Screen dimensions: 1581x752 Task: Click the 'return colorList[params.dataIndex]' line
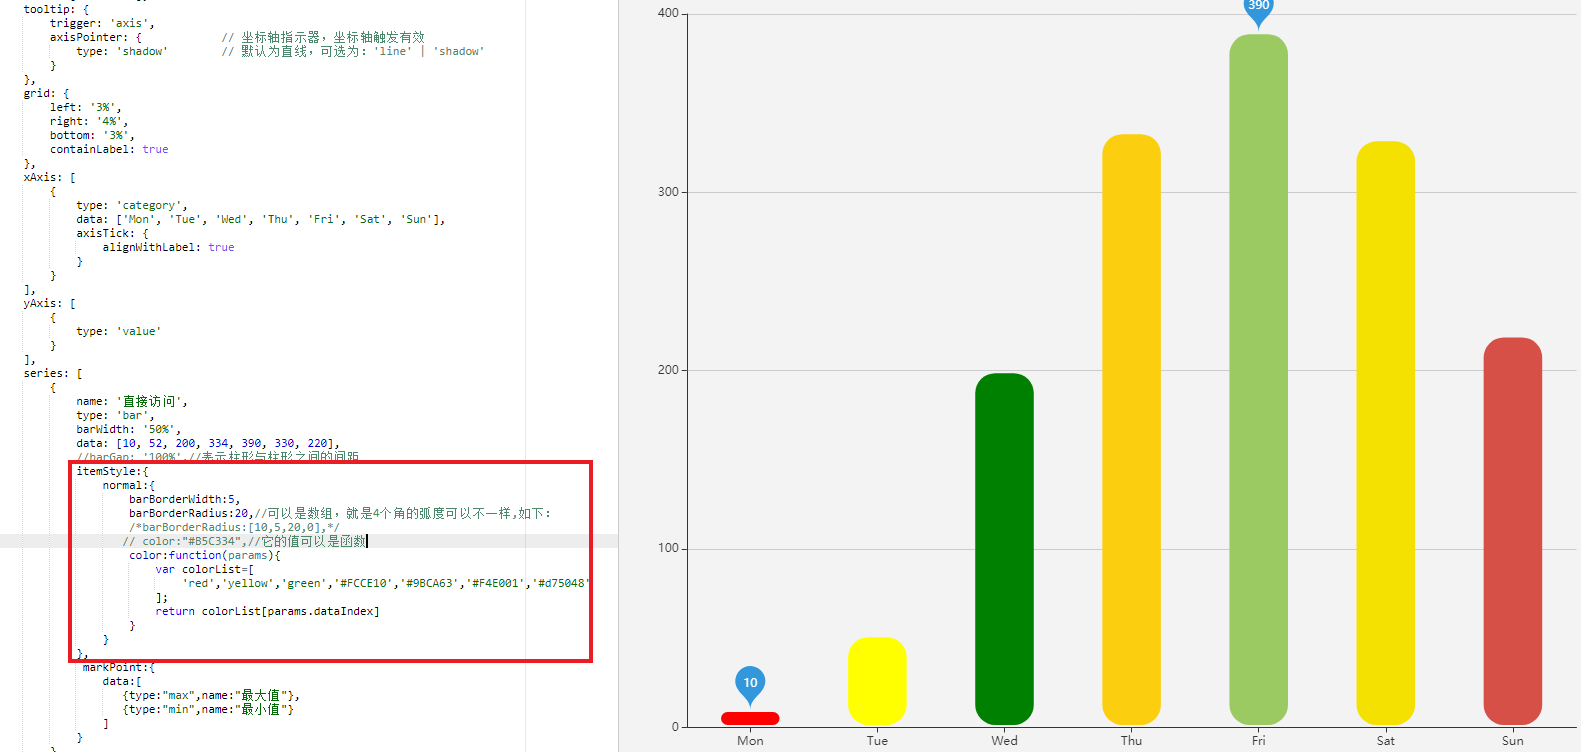pyautogui.click(x=267, y=611)
